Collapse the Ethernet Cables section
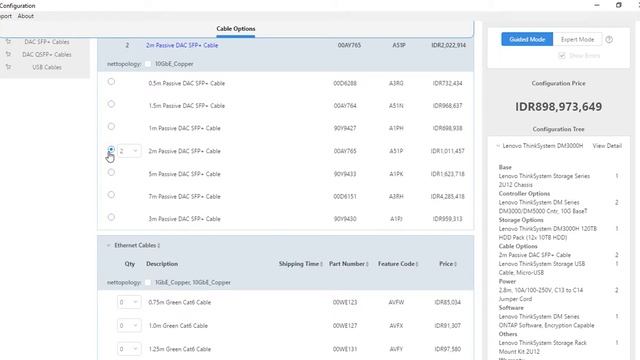The height and width of the screenshot is (360, 640). [x=108, y=245]
